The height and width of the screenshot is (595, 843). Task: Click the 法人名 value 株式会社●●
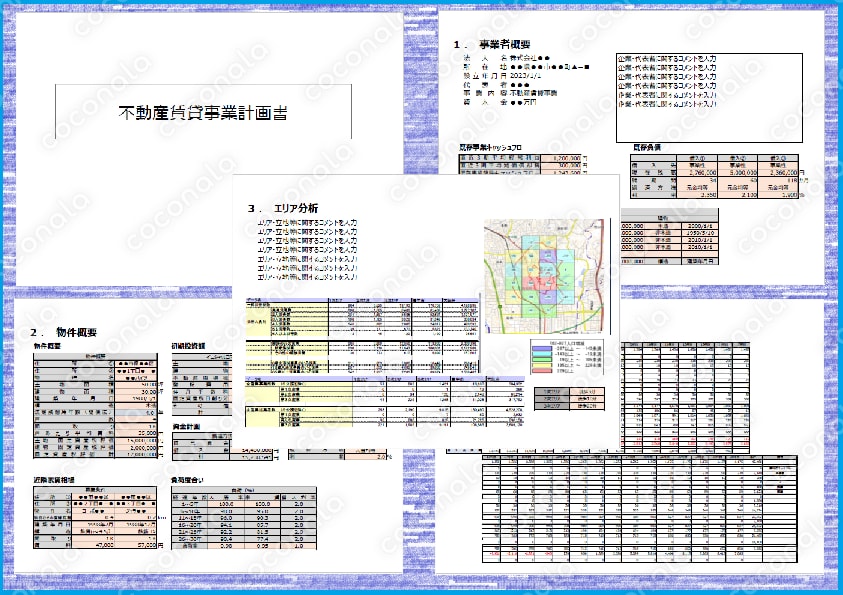pyautogui.click(x=530, y=58)
